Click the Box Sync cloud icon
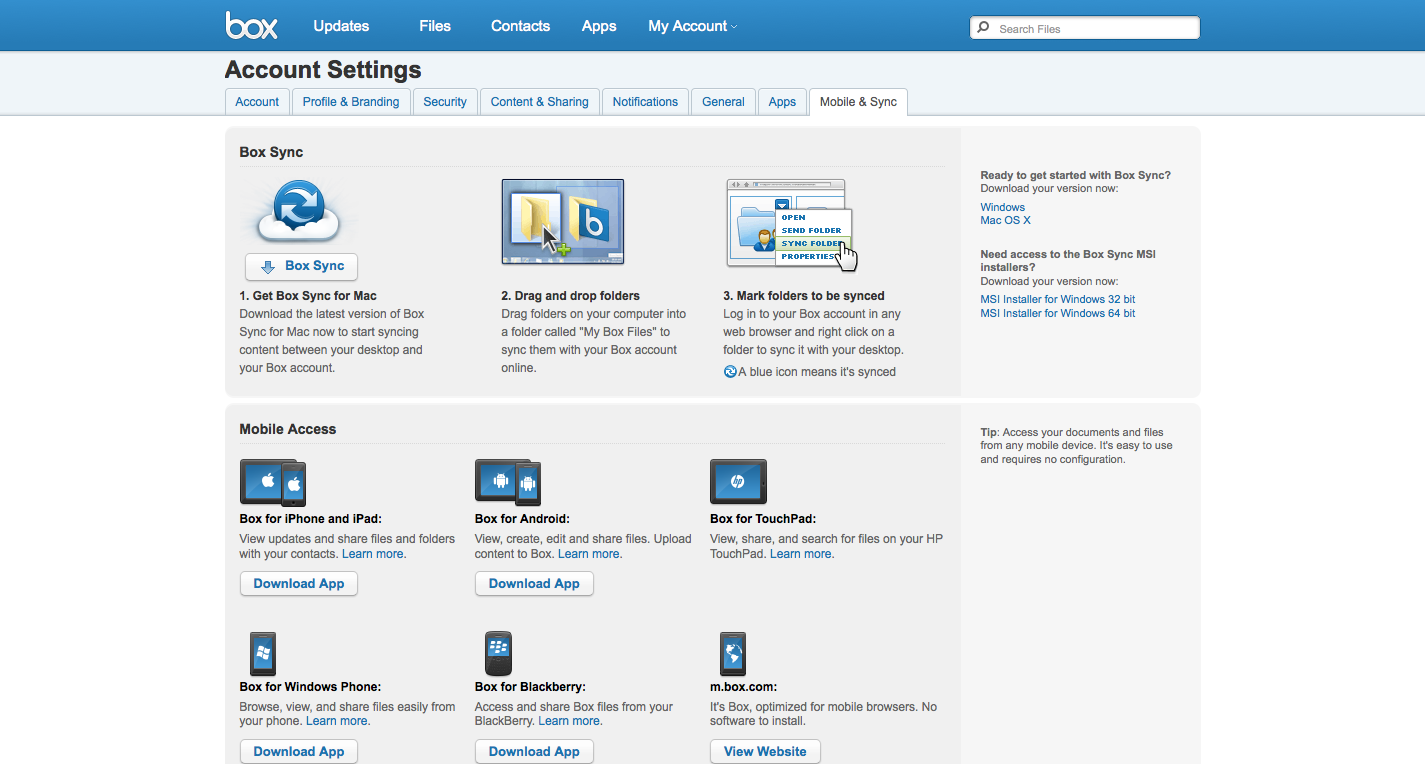 pos(299,212)
